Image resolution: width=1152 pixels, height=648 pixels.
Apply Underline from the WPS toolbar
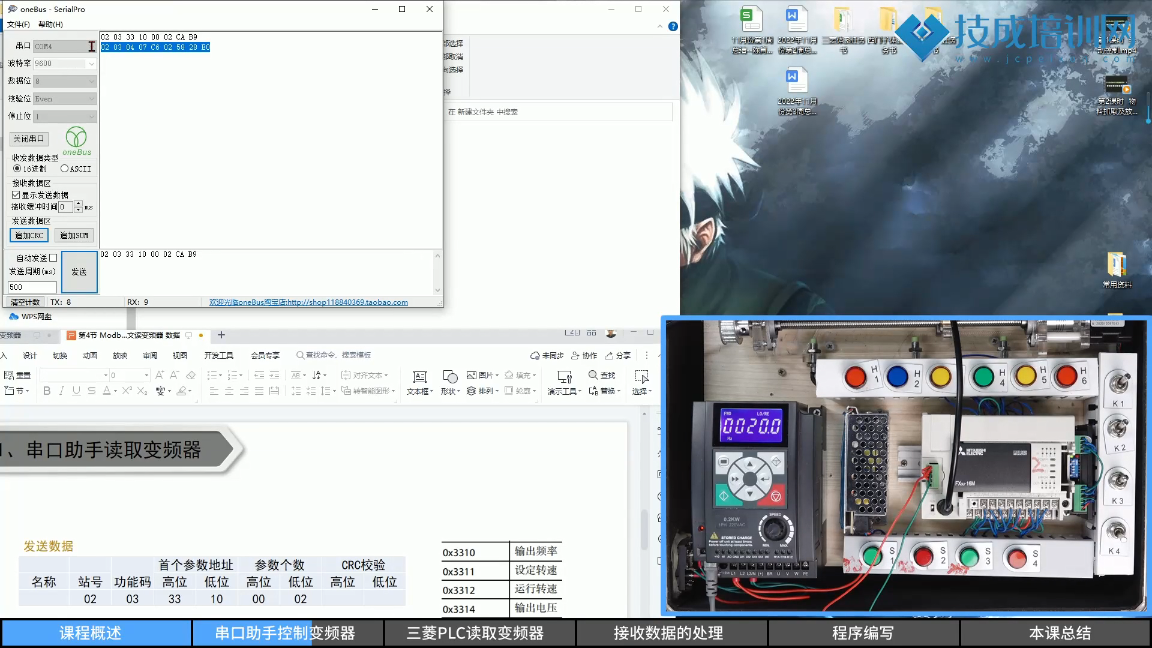[77, 391]
